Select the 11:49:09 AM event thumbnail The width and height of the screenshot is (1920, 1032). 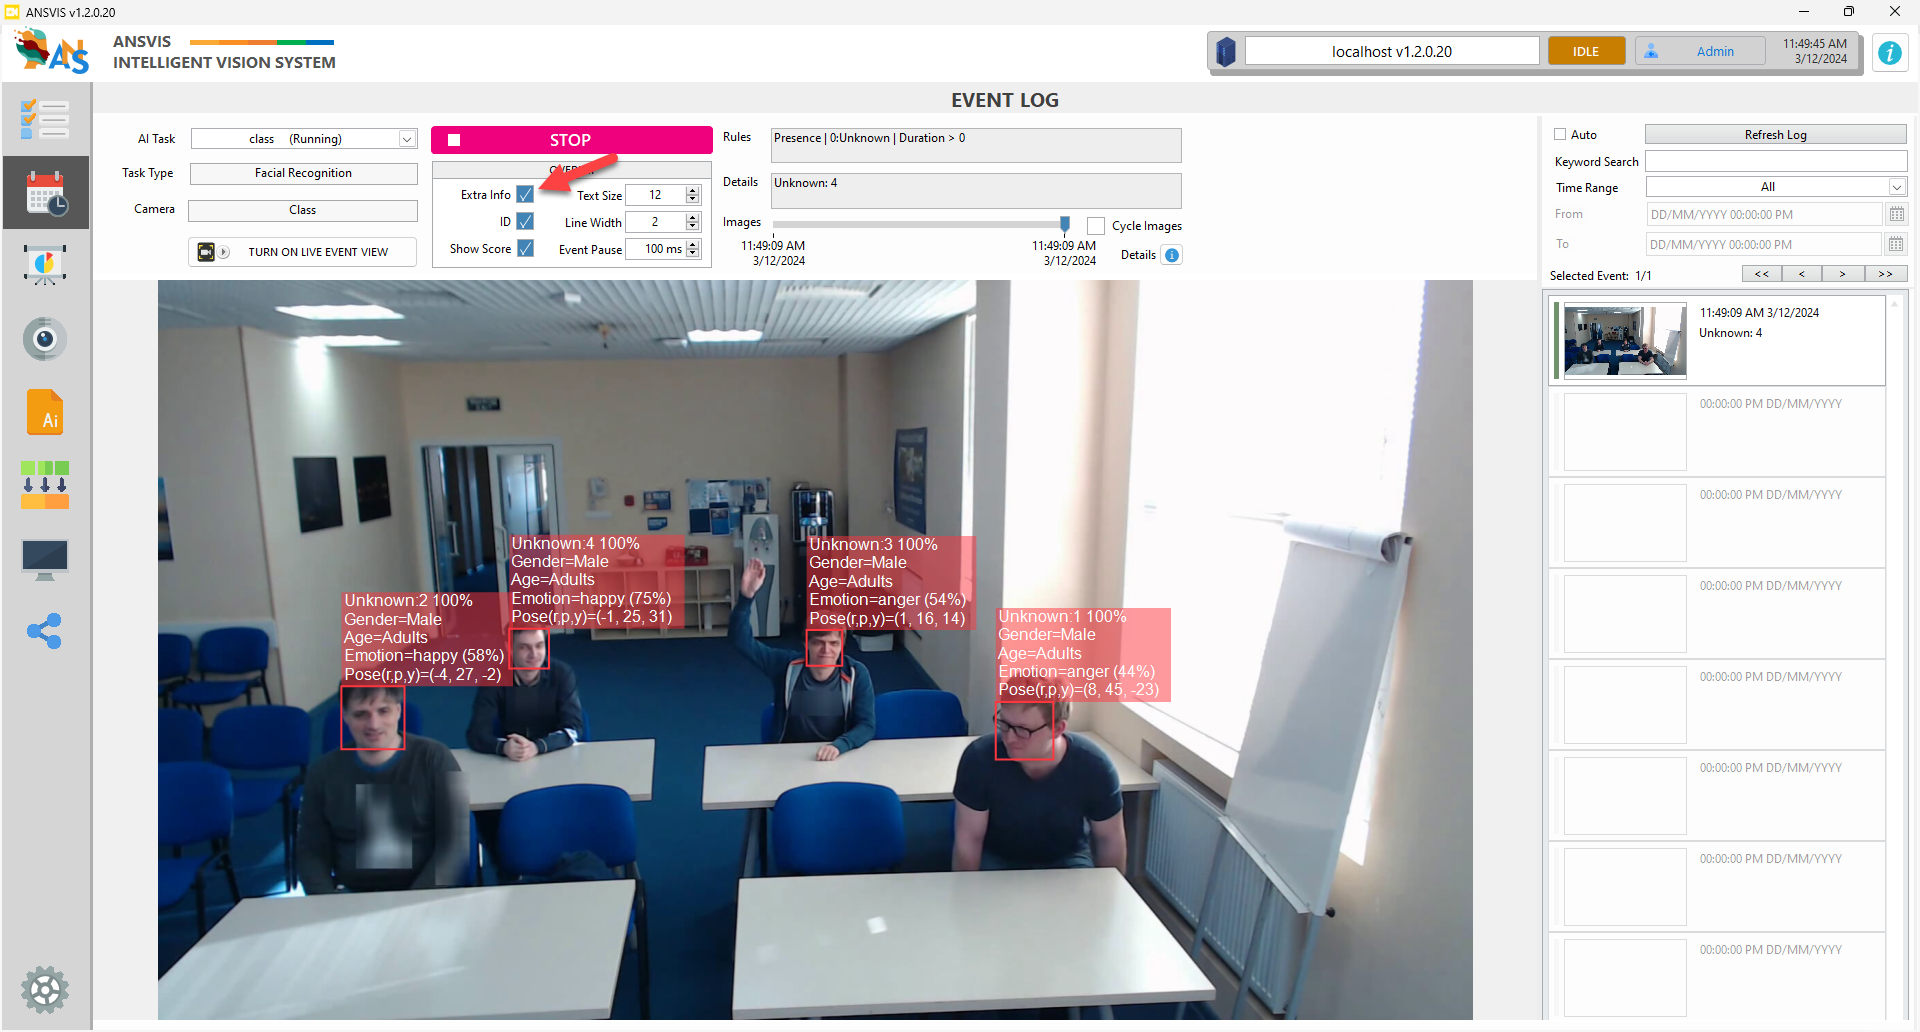1624,341
